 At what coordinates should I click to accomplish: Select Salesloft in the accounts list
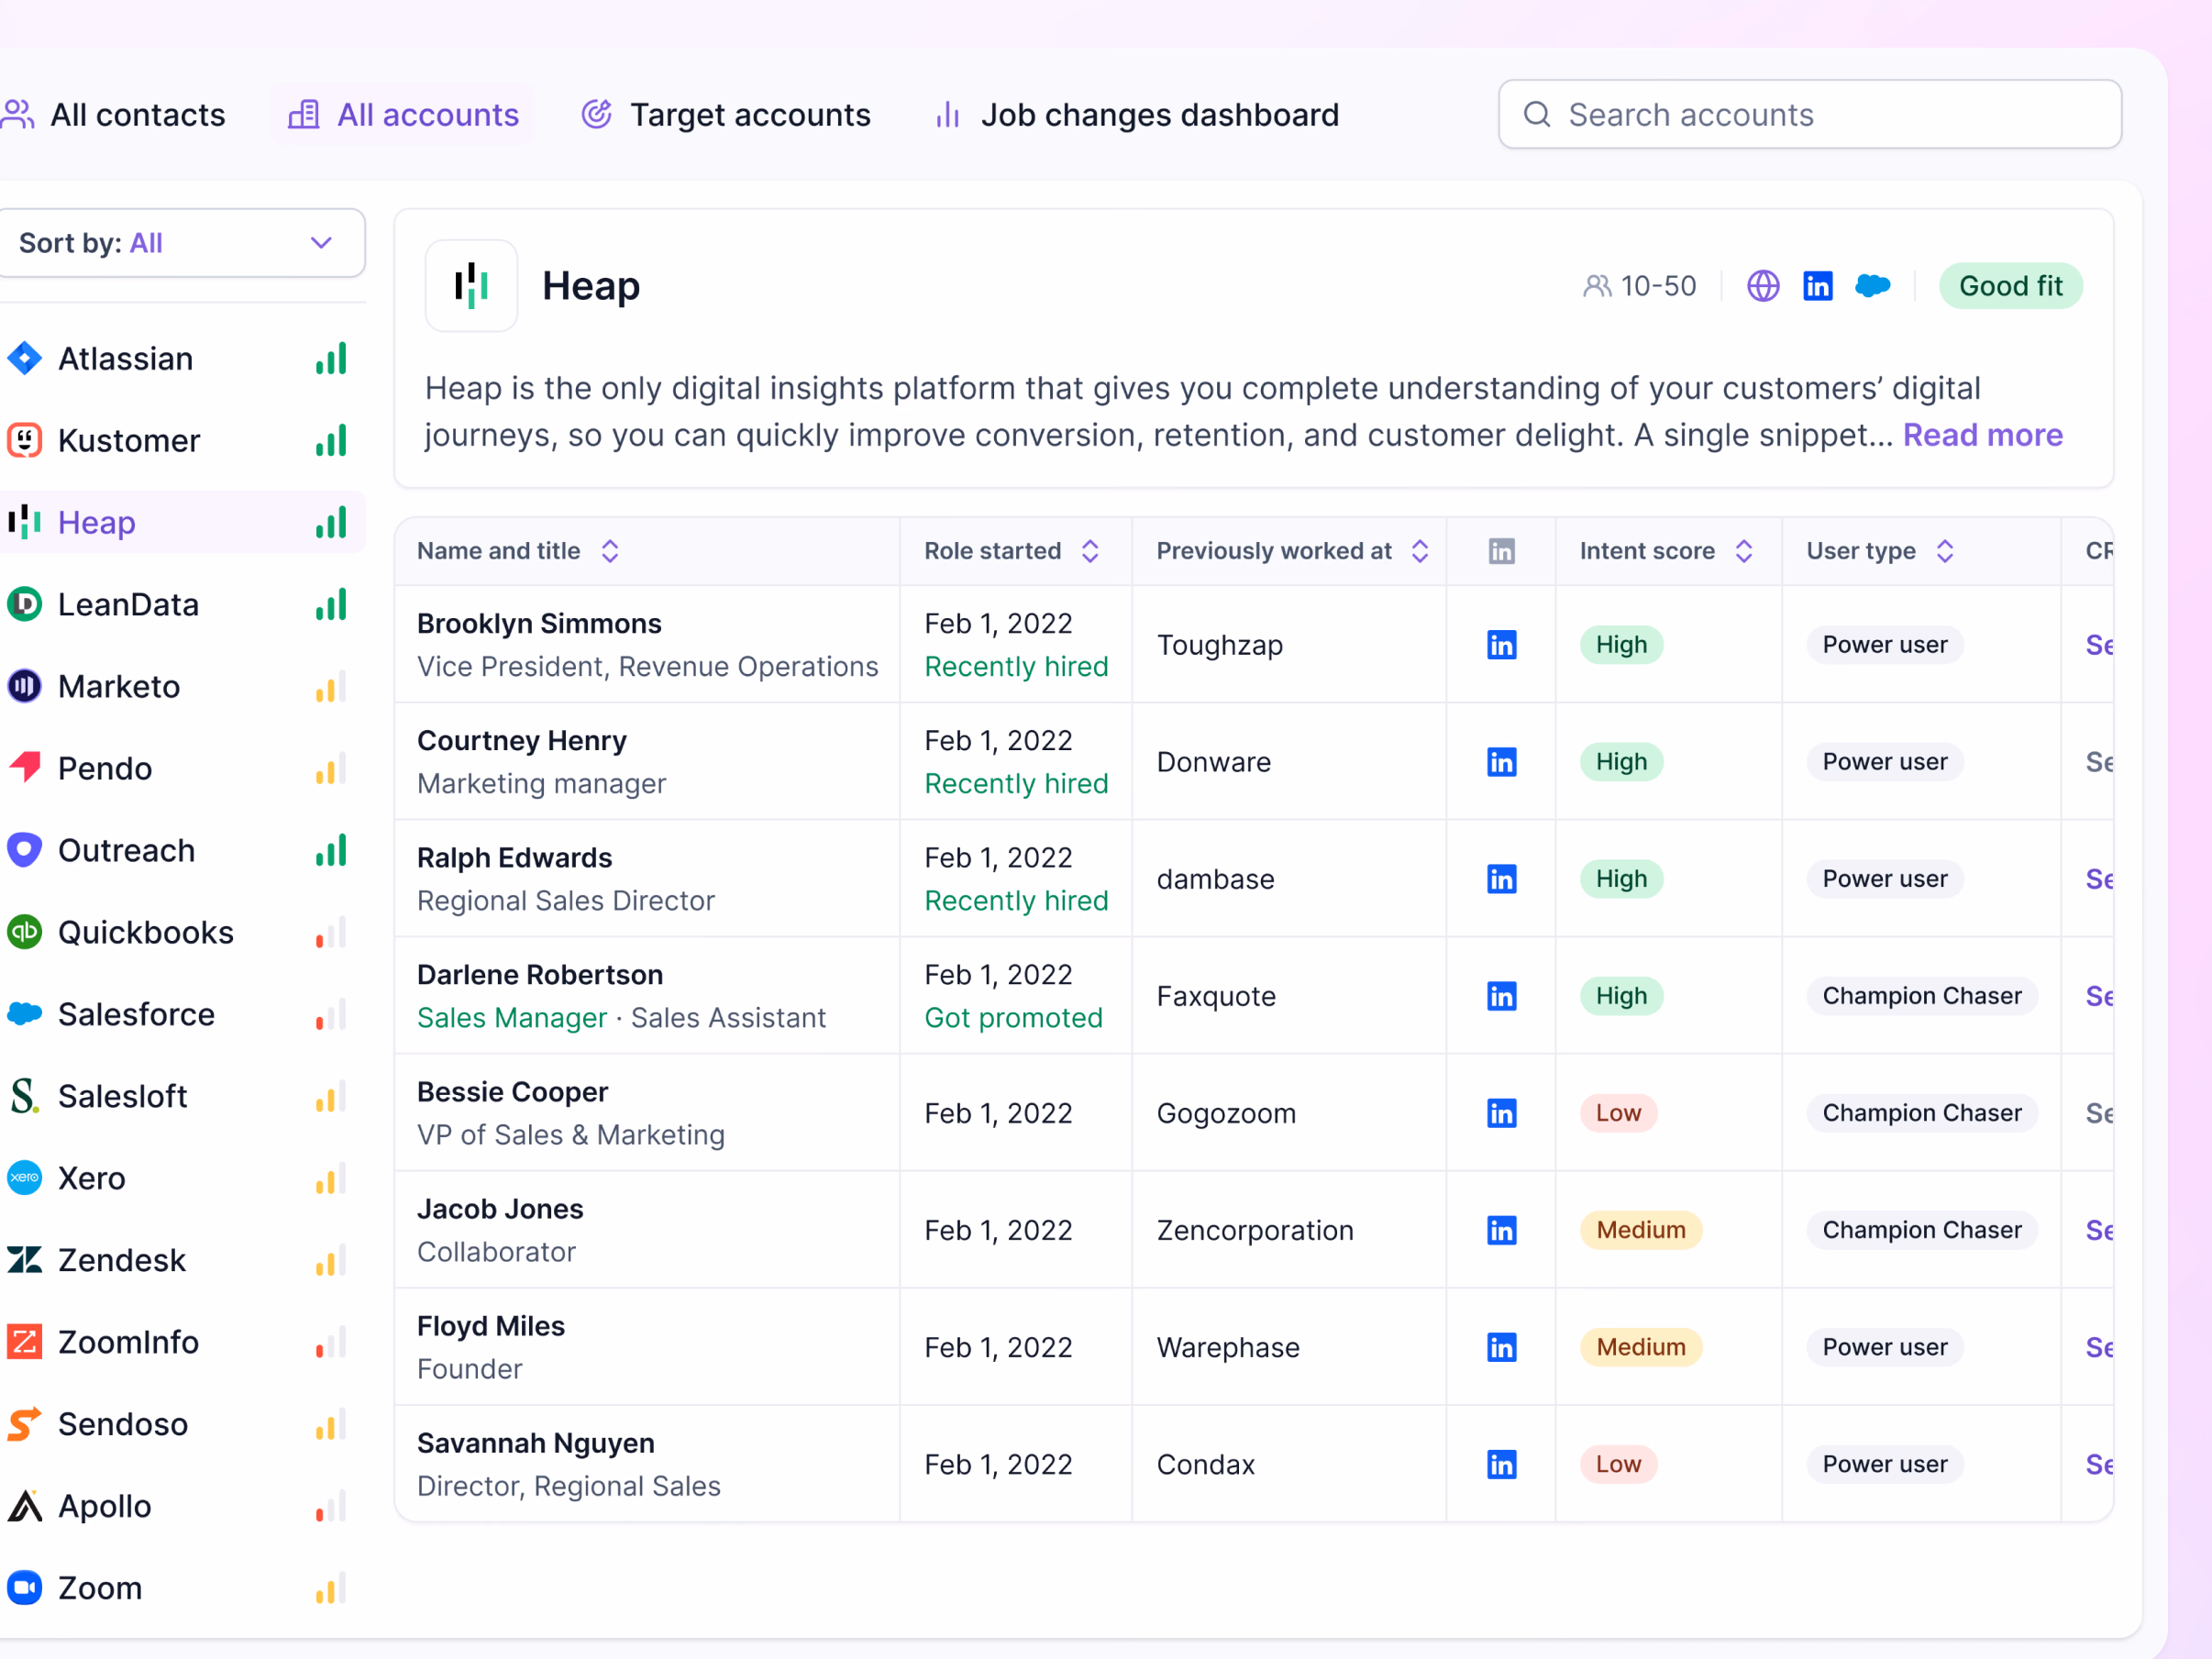point(181,1096)
